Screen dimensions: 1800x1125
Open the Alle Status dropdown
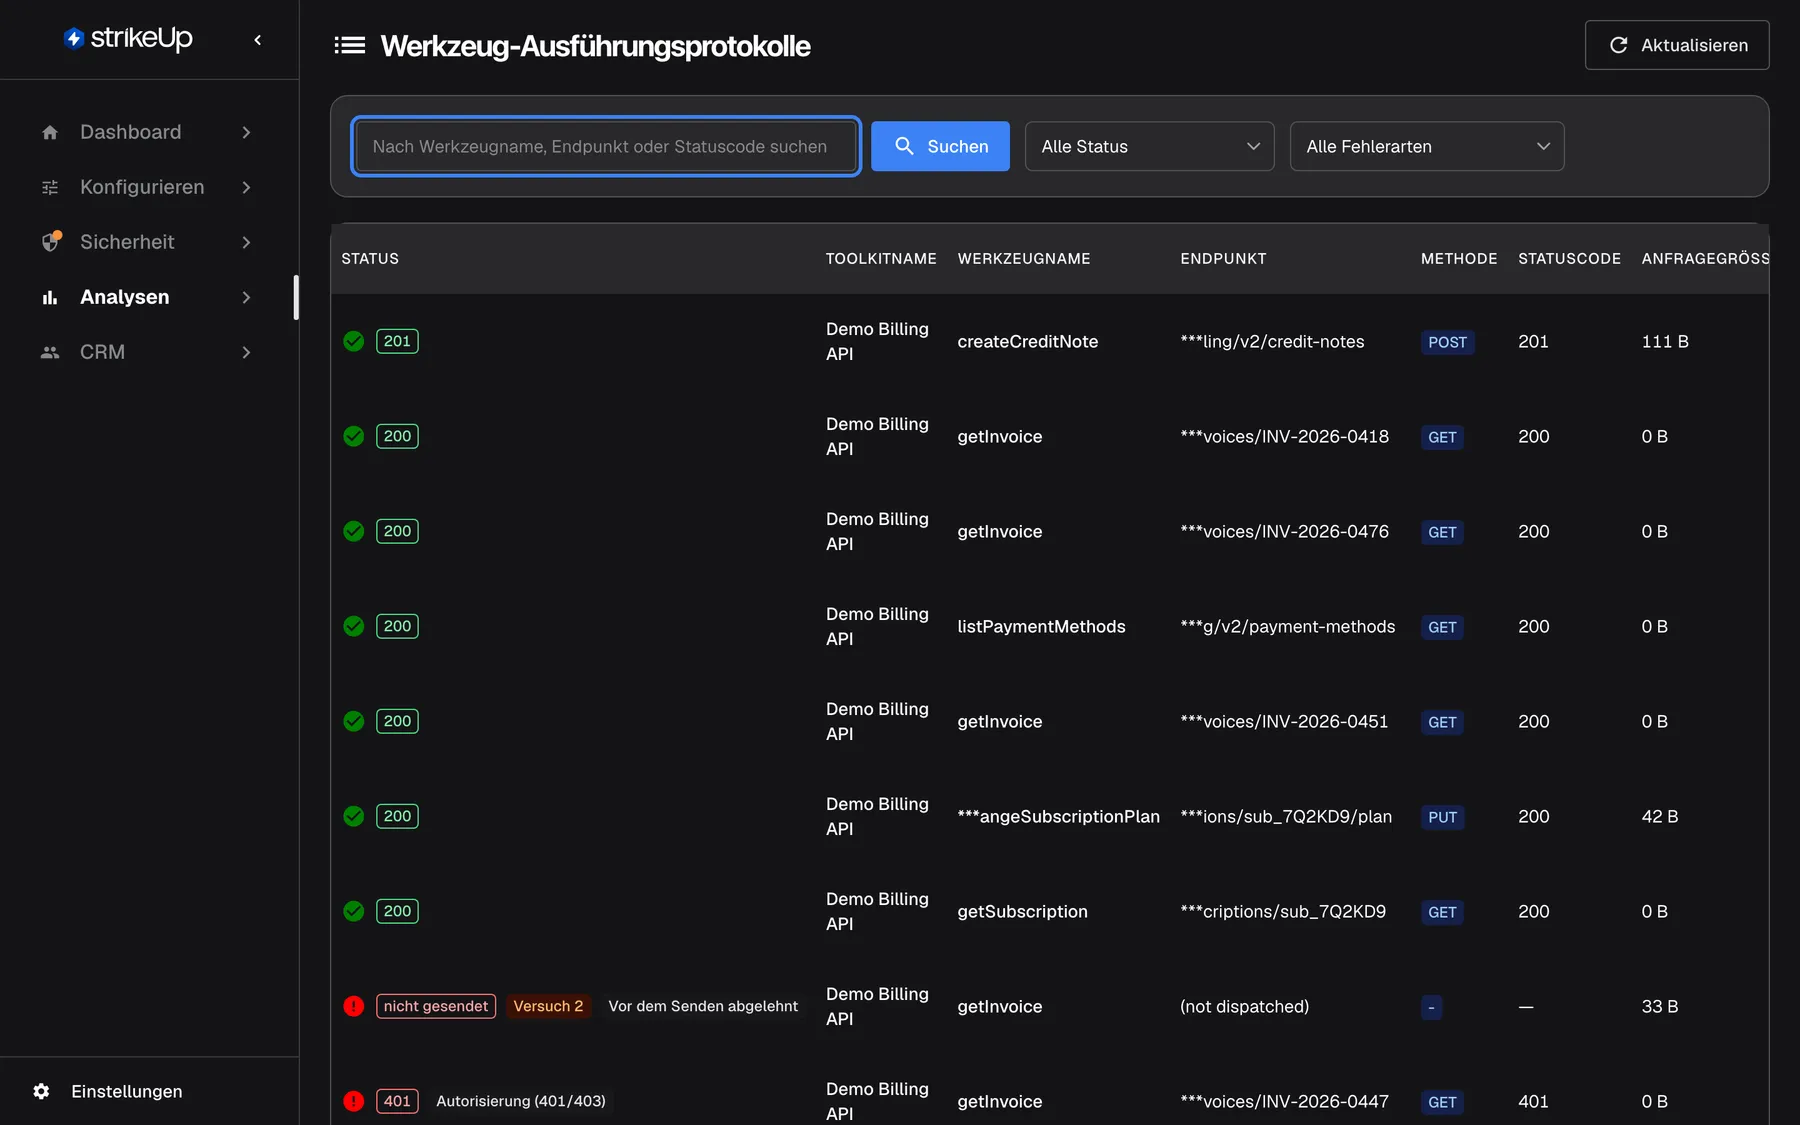[x=1149, y=146]
